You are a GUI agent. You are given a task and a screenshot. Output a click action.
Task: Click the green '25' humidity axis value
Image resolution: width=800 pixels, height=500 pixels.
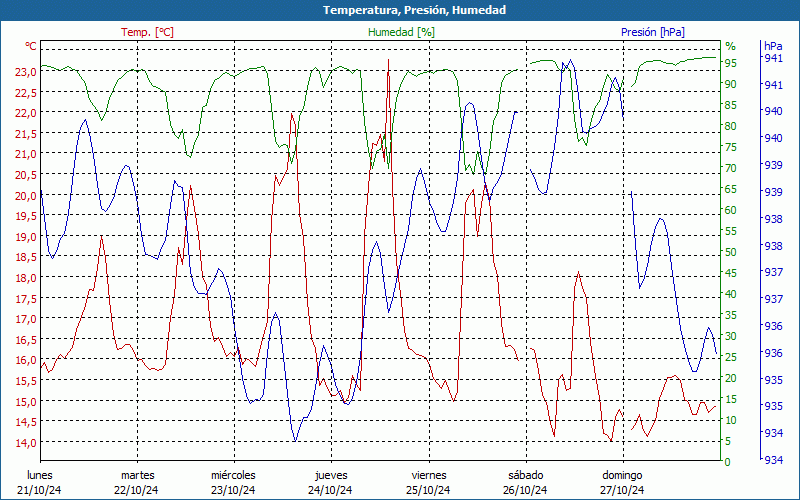(731, 357)
